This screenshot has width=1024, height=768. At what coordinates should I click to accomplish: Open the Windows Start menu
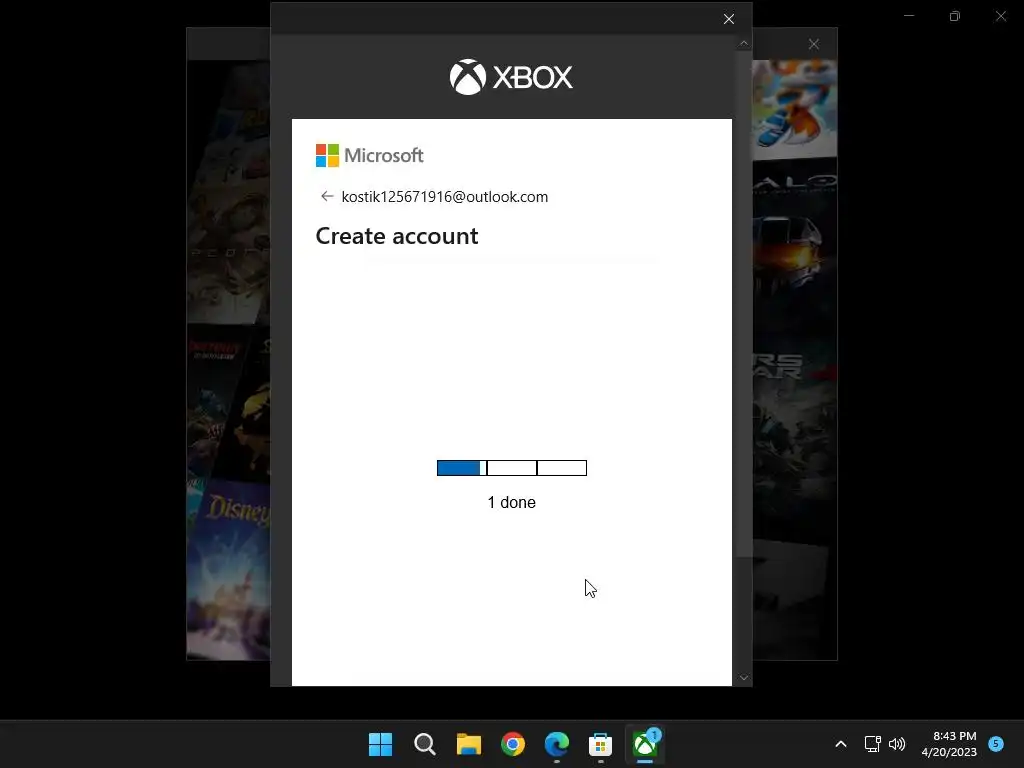(x=381, y=744)
